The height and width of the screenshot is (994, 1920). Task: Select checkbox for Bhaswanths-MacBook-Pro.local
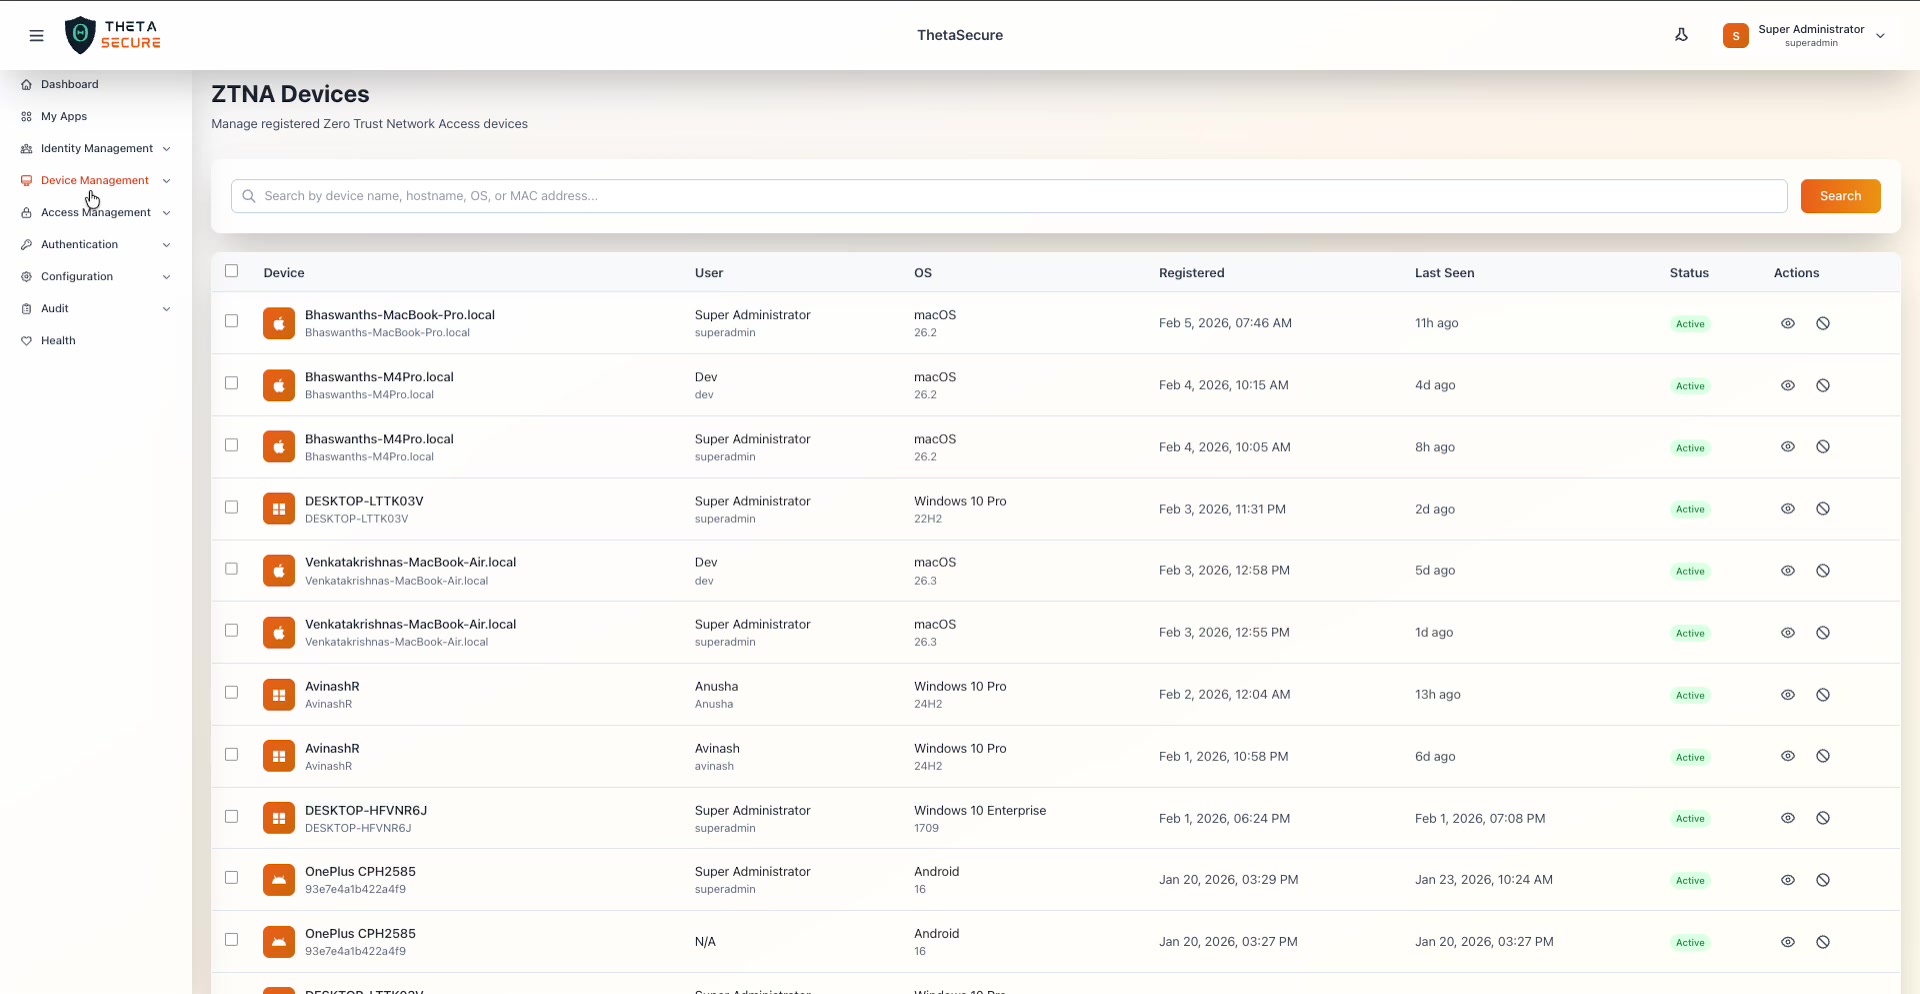[232, 321]
